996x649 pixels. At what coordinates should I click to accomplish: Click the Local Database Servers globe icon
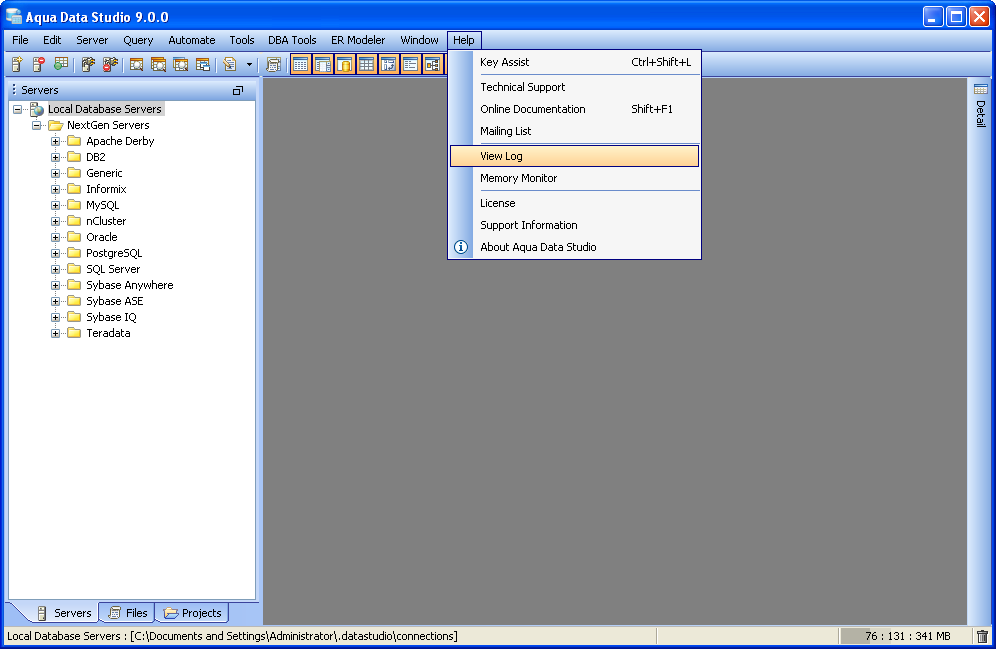(x=37, y=109)
